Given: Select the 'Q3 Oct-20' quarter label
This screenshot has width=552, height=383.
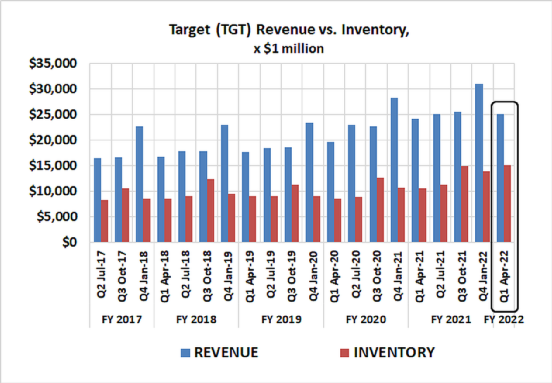Looking at the screenshot, I should click(377, 276).
